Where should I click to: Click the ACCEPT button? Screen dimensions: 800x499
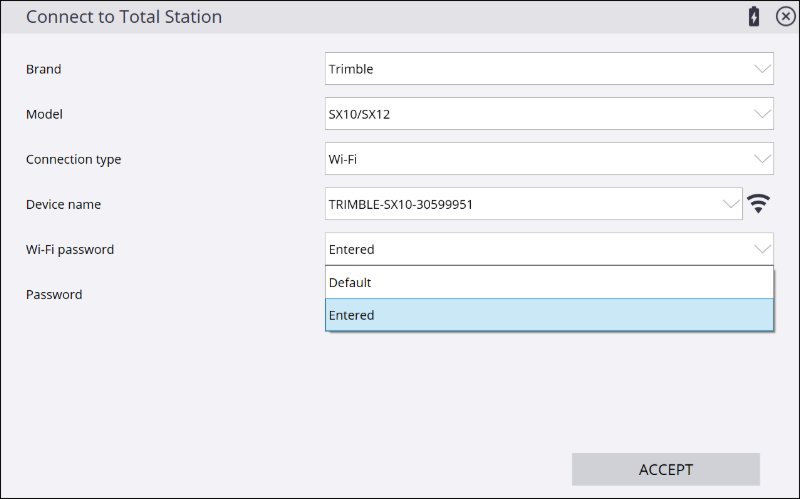coord(666,469)
